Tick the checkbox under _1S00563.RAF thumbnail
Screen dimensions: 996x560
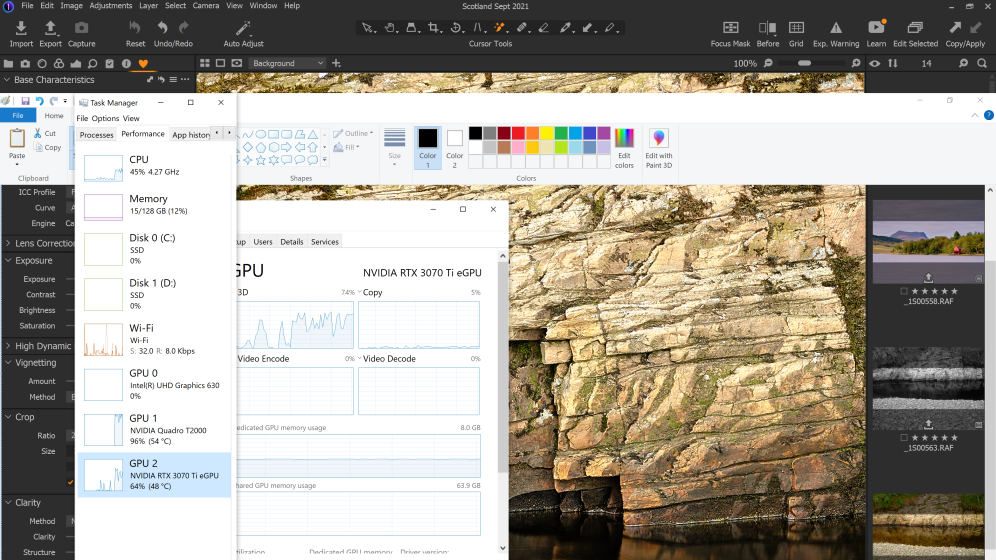[x=904, y=438]
